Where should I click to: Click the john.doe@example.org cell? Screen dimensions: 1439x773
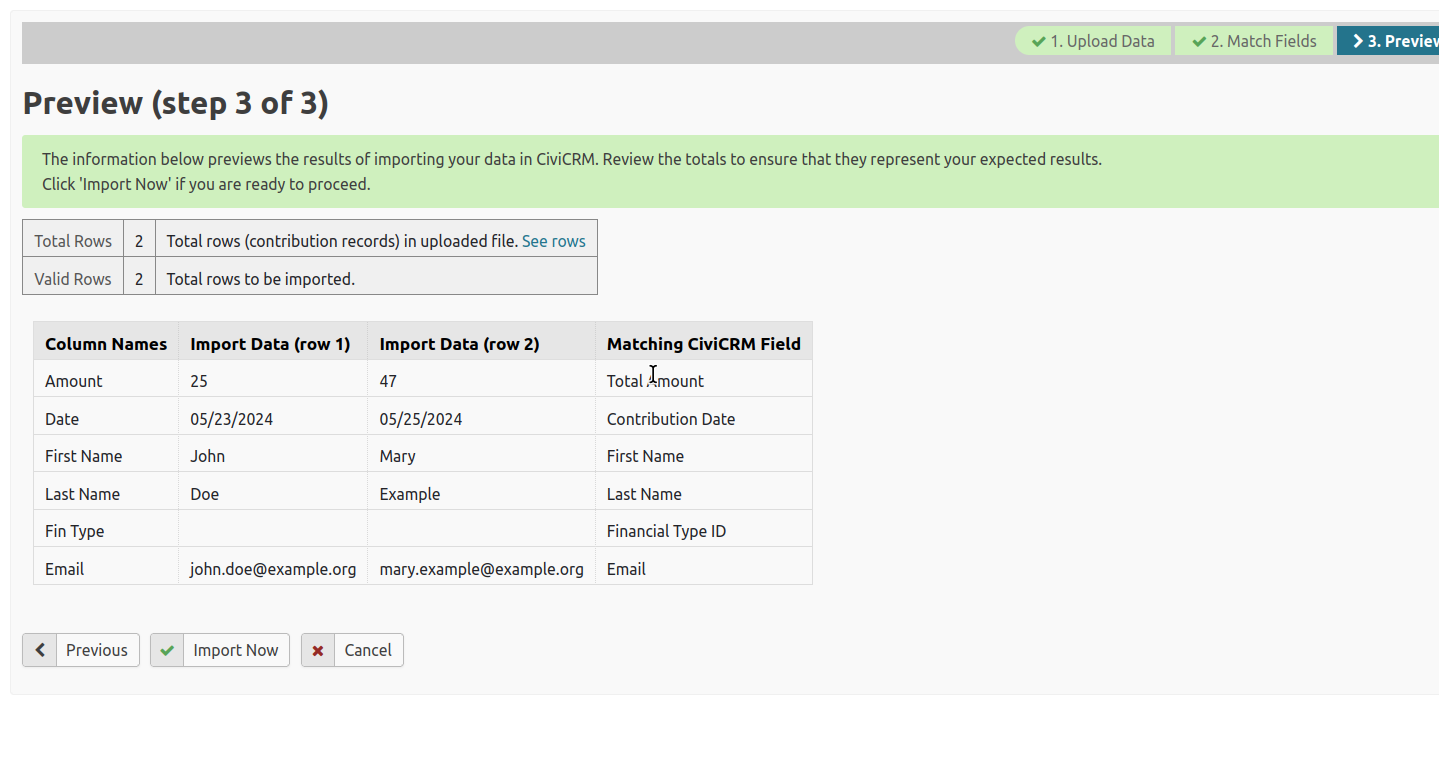coord(273,569)
